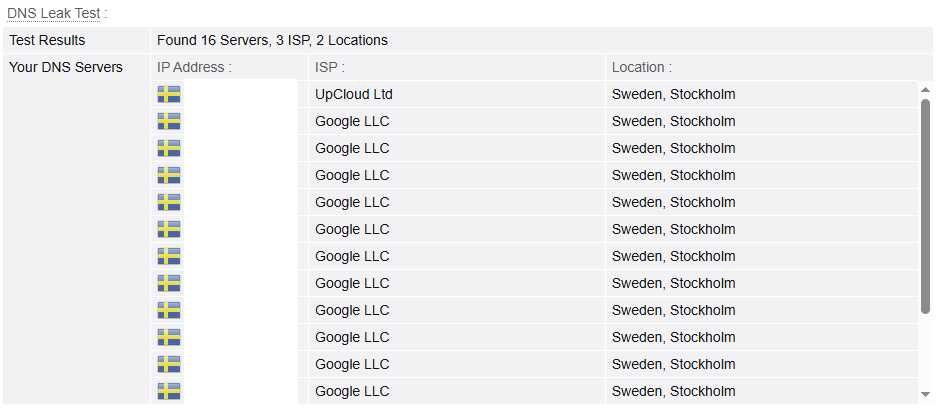Click the scroll up arrow of the server list
Image resolution: width=952 pixels, height=414 pixels.
(925, 90)
